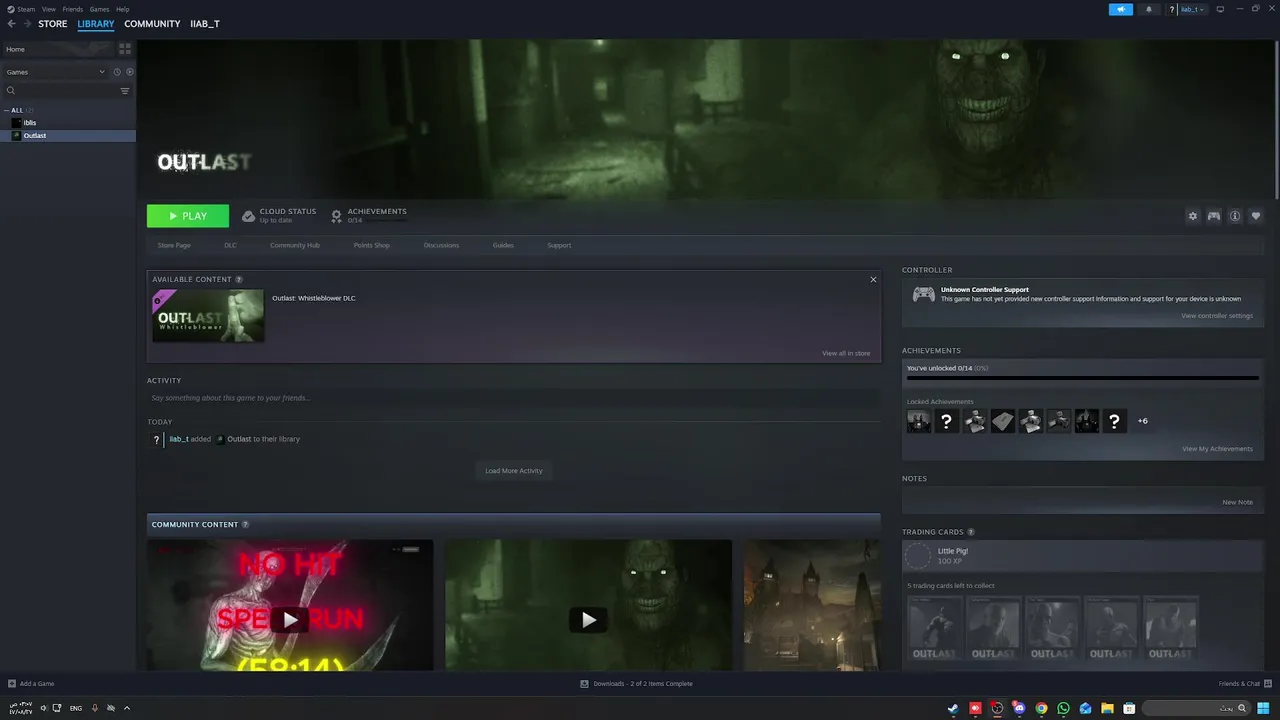Show recent games with the clock icon
The image size is (1280, 720).
click(117, 72)
